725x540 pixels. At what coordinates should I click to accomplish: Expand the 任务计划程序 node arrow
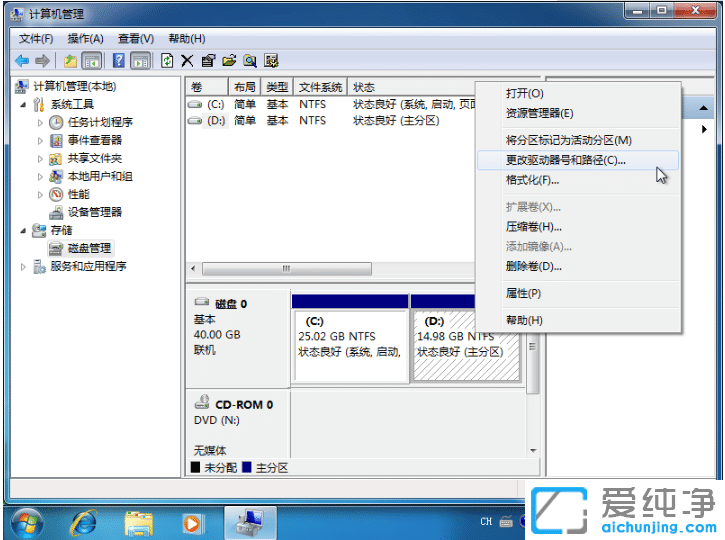pos(40,123)
